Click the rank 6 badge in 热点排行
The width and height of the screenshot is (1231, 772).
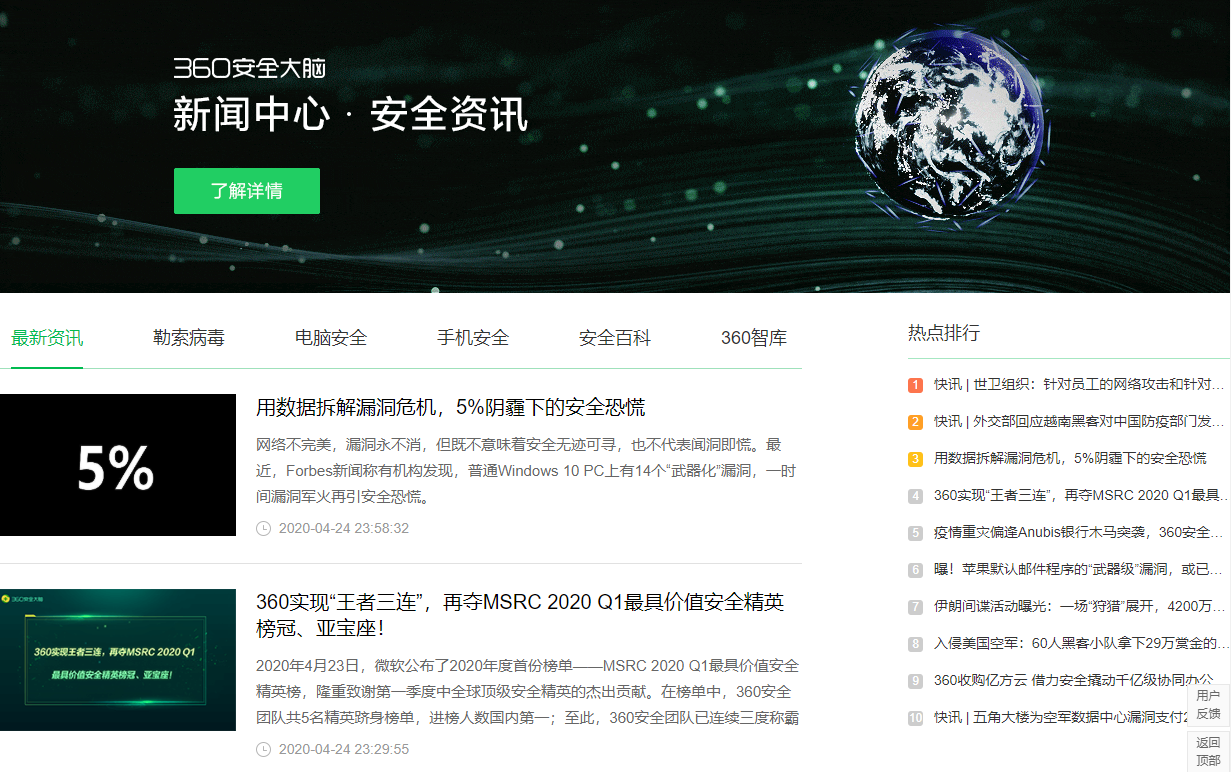pyautogui.click(x=915, y=570)
